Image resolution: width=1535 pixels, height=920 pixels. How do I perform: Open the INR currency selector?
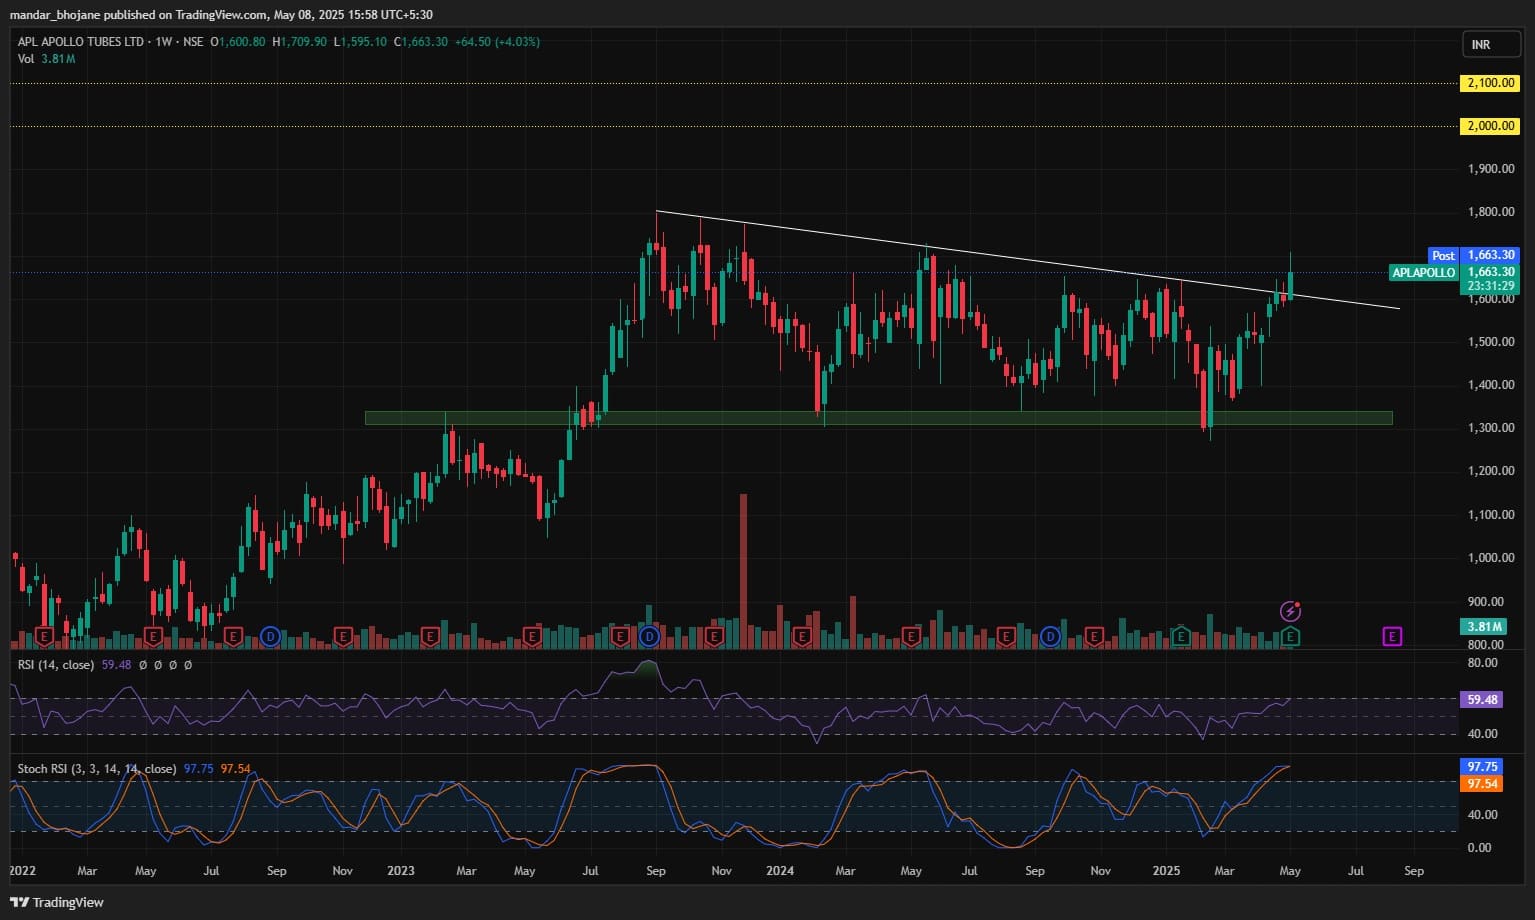coord(1481,45)
